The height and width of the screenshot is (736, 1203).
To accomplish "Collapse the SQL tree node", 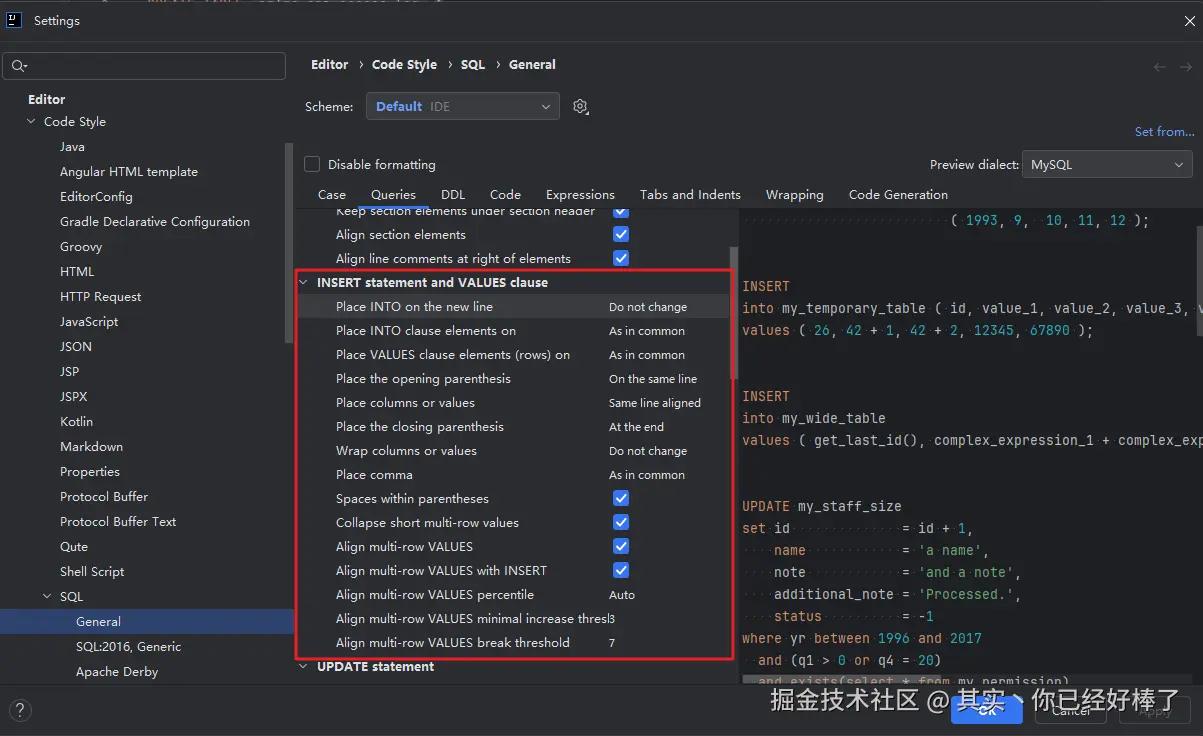I will click(47, 597).
